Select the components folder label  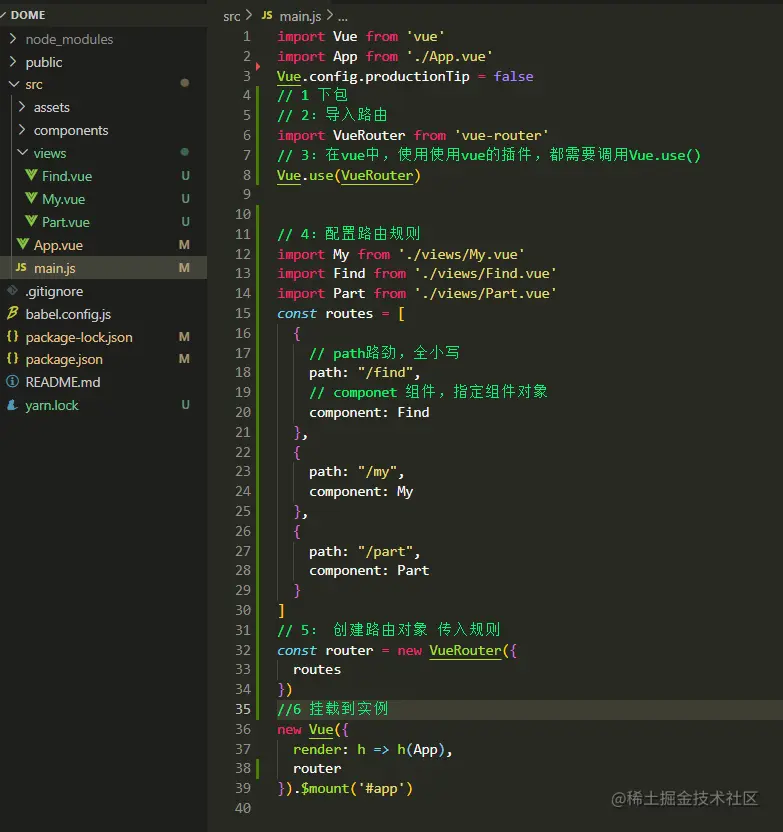(71, 131)
